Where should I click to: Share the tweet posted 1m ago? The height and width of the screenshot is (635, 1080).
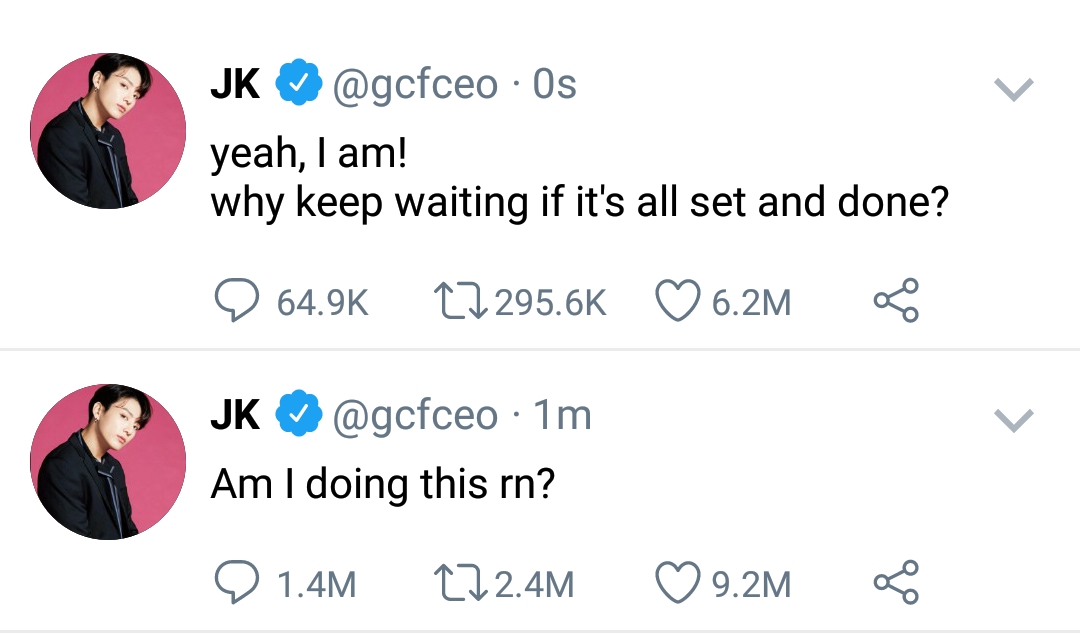895,584
